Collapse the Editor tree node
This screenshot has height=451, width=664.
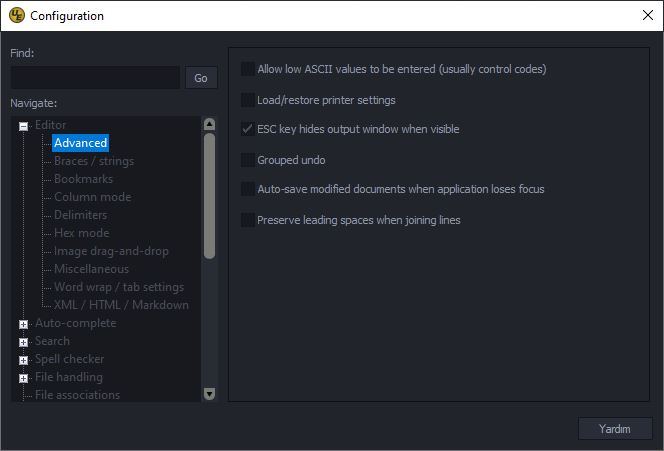[24, 126]
